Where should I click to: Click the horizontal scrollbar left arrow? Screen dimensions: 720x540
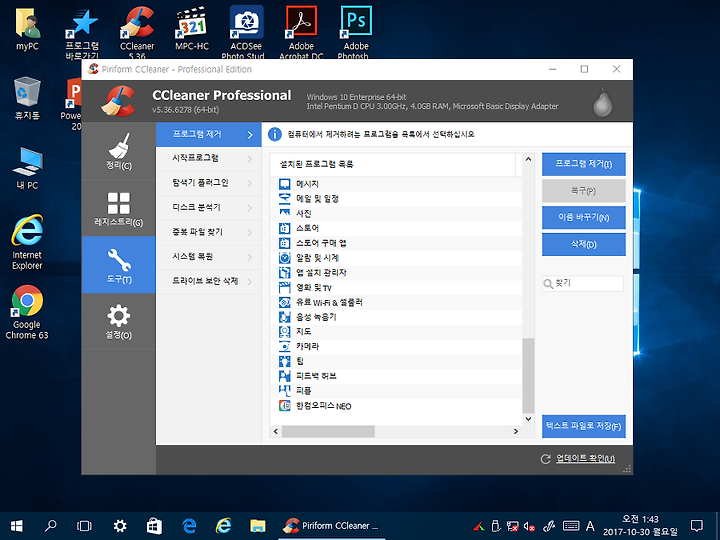(276, 431)
